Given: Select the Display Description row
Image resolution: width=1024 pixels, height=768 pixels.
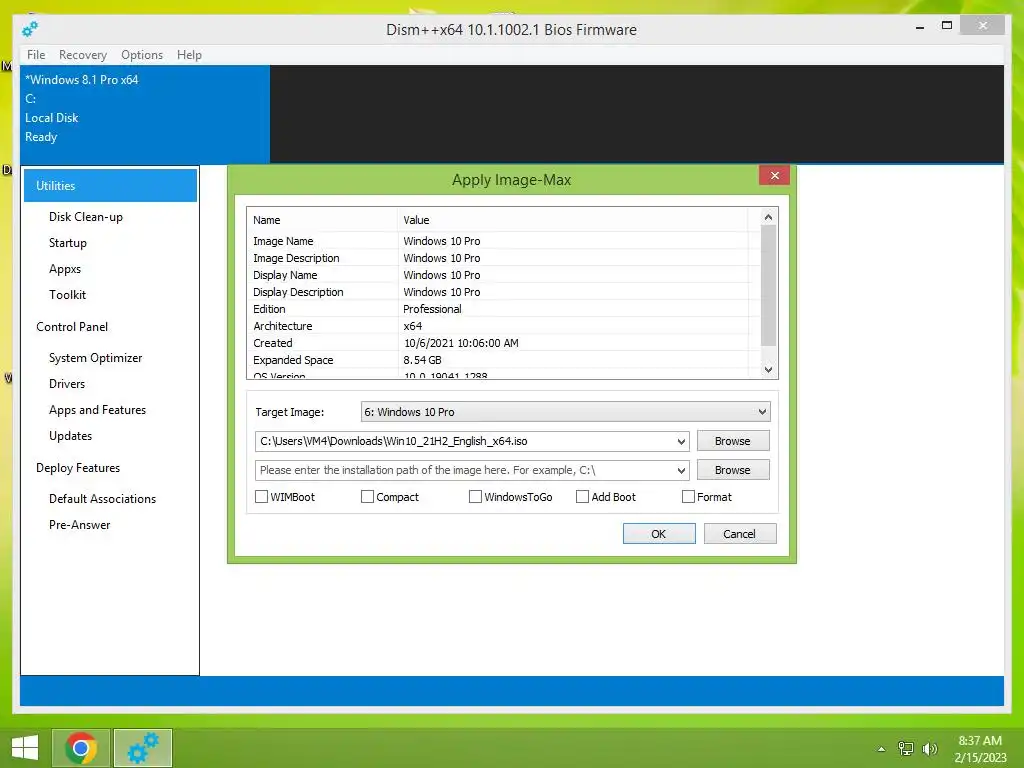Looking at the screenshot, I should pyautogui.click(x=504, y=292).
